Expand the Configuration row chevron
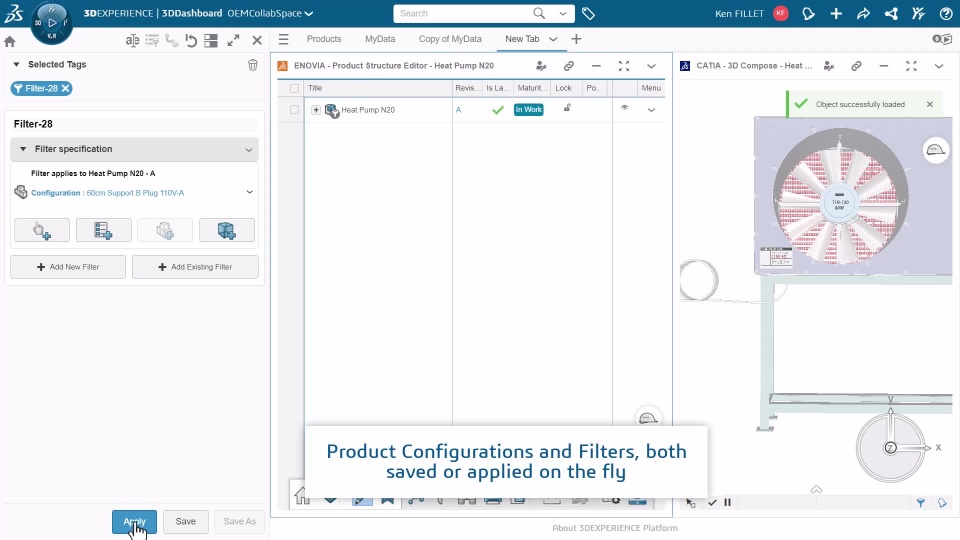Image resolution: width=960 pixels, height=540 pixels. click(250, 192)
